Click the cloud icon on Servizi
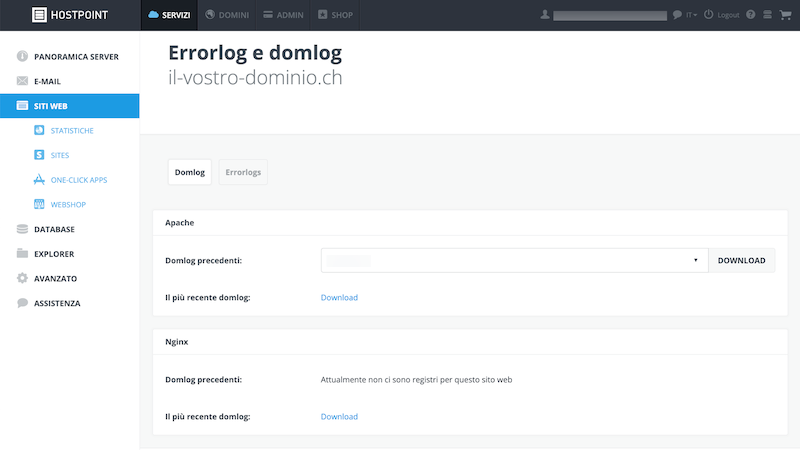This screenshot has width=800, height=450. coord(153,14)
